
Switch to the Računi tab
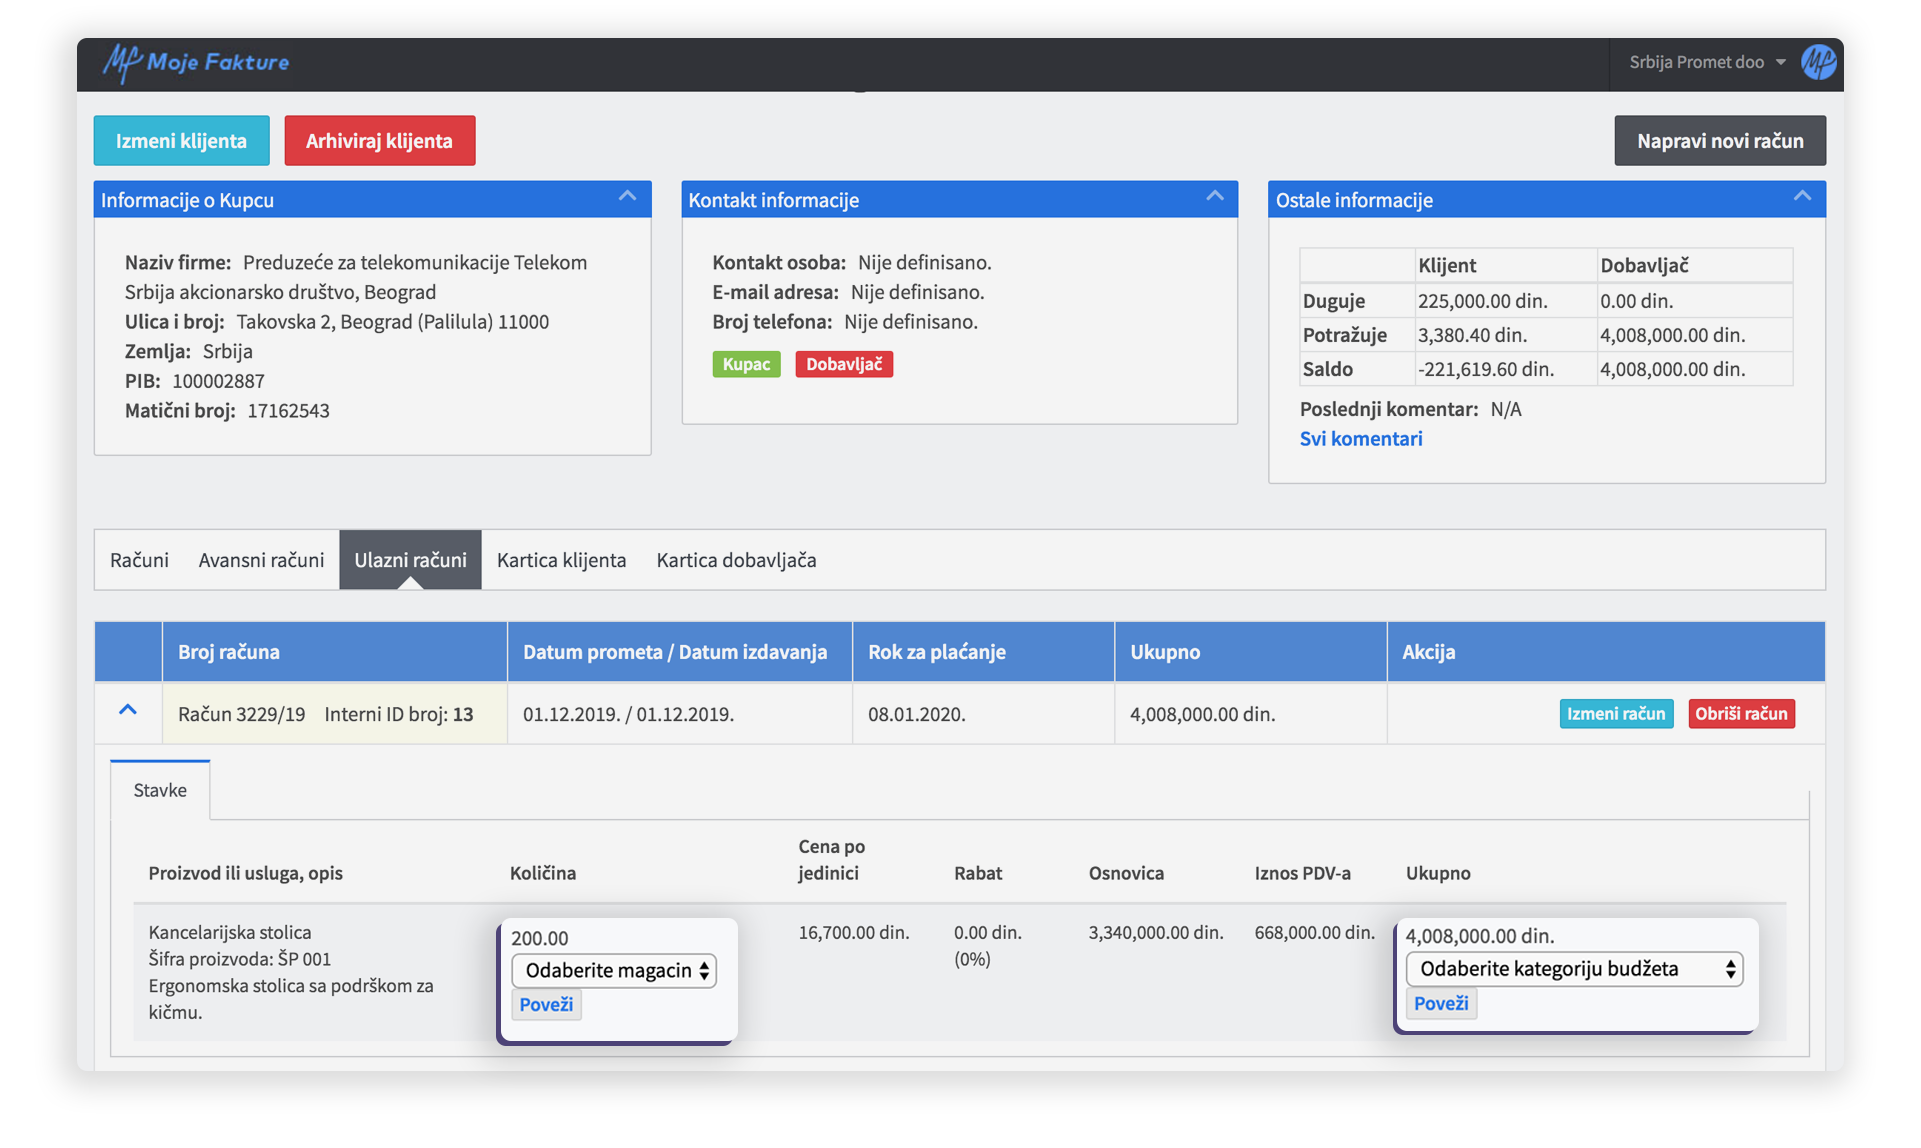[139, 560]
